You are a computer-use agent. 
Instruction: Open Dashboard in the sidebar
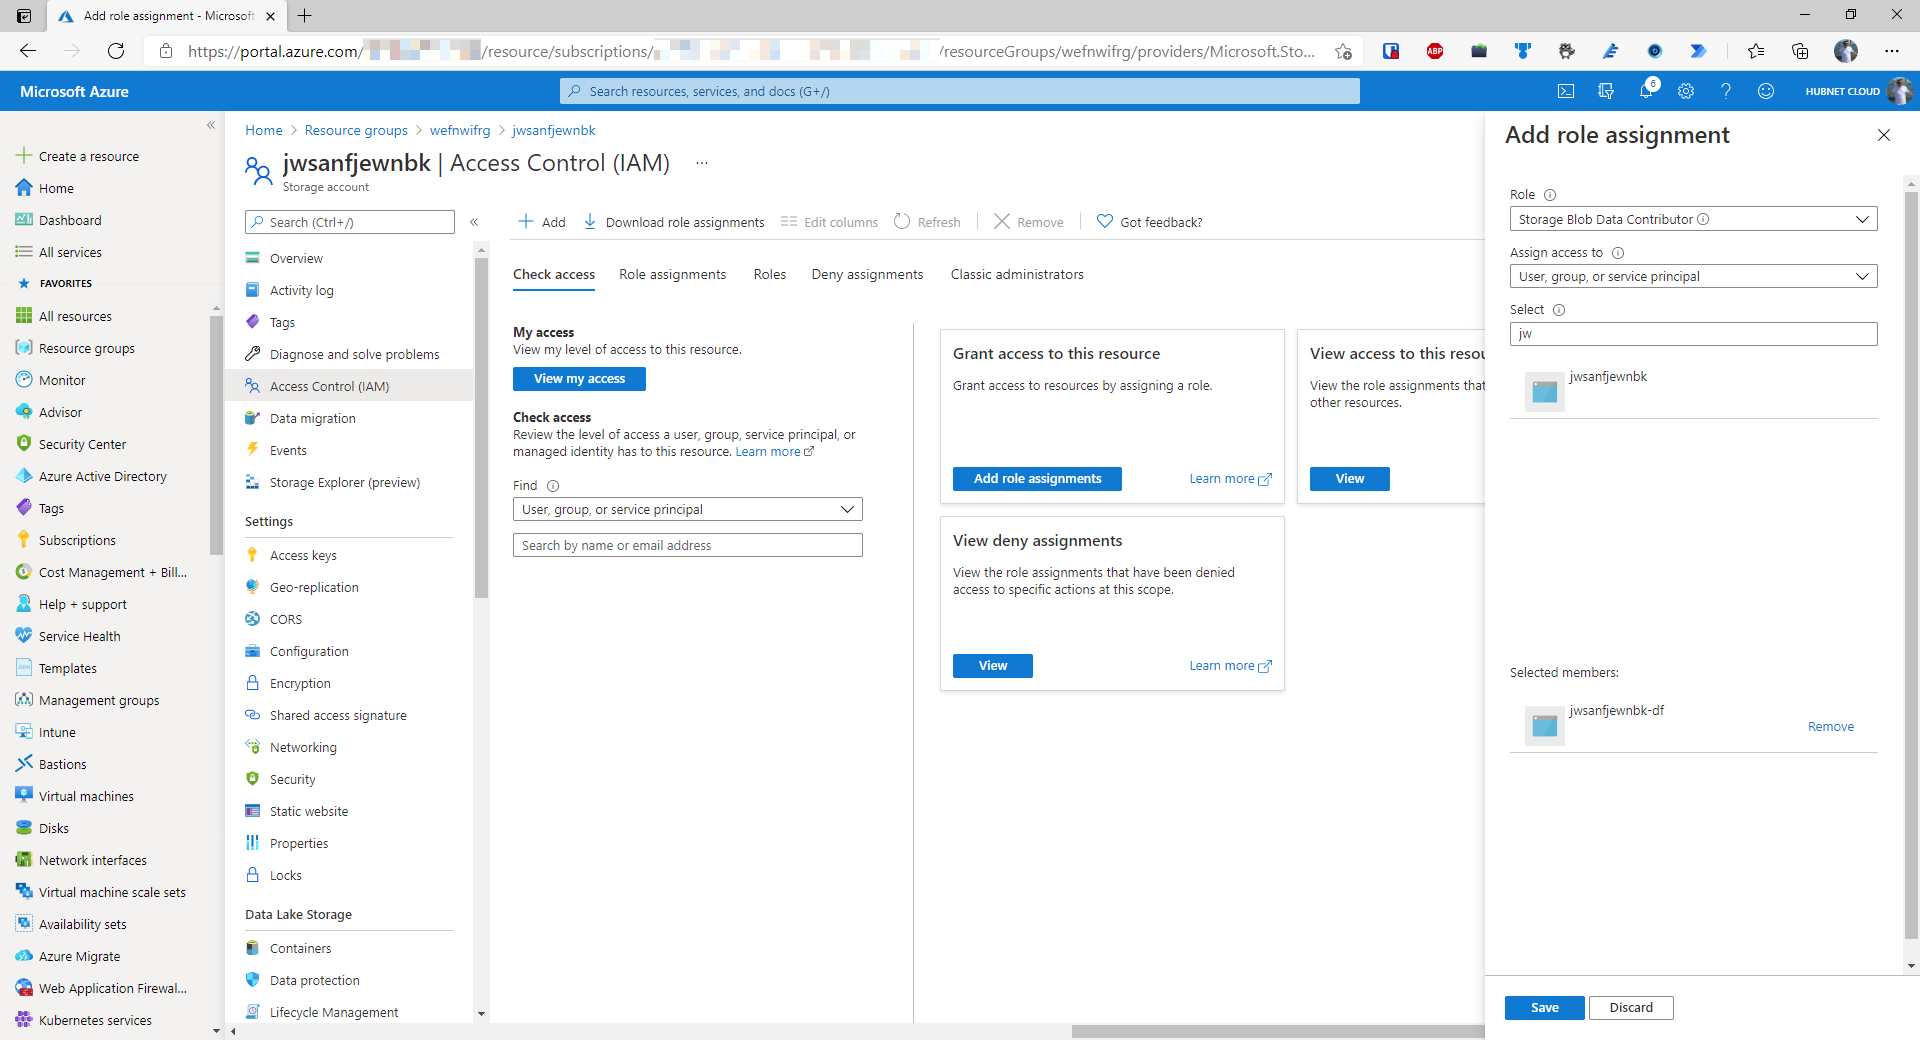pyautogui.click(x=59, y=220)
